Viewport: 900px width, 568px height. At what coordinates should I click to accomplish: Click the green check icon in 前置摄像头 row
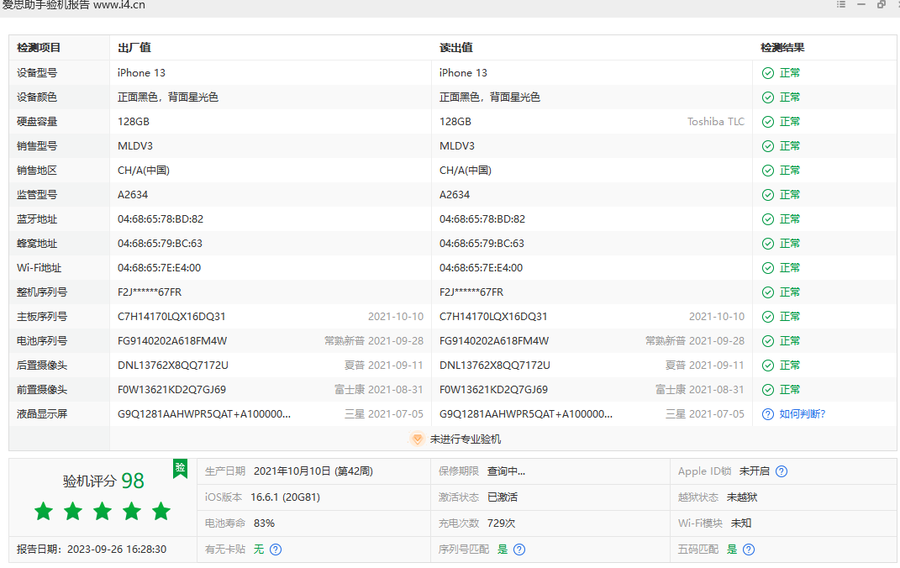(x=767, y=390)
